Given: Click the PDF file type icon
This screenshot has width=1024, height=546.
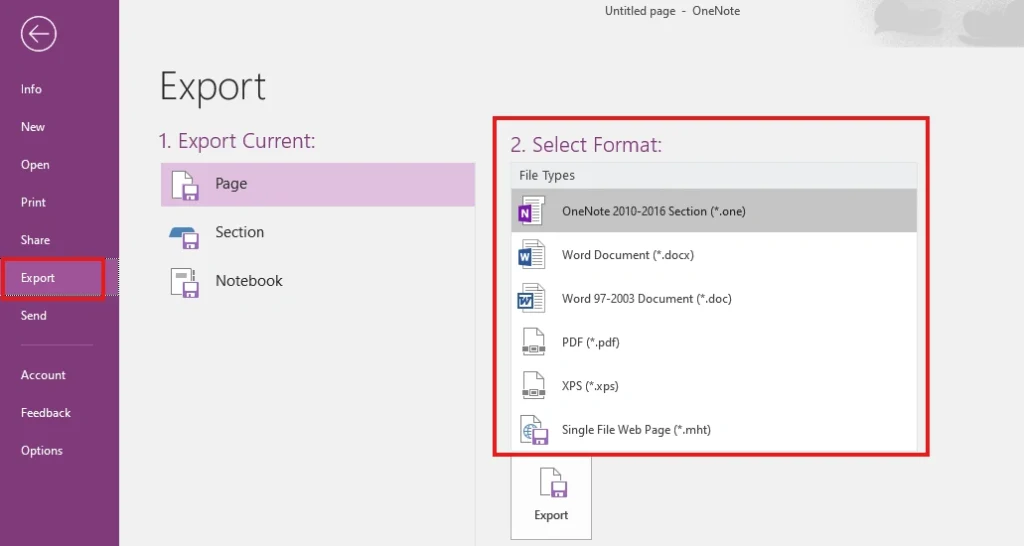Looking at the screenshot, I should 533,342.
